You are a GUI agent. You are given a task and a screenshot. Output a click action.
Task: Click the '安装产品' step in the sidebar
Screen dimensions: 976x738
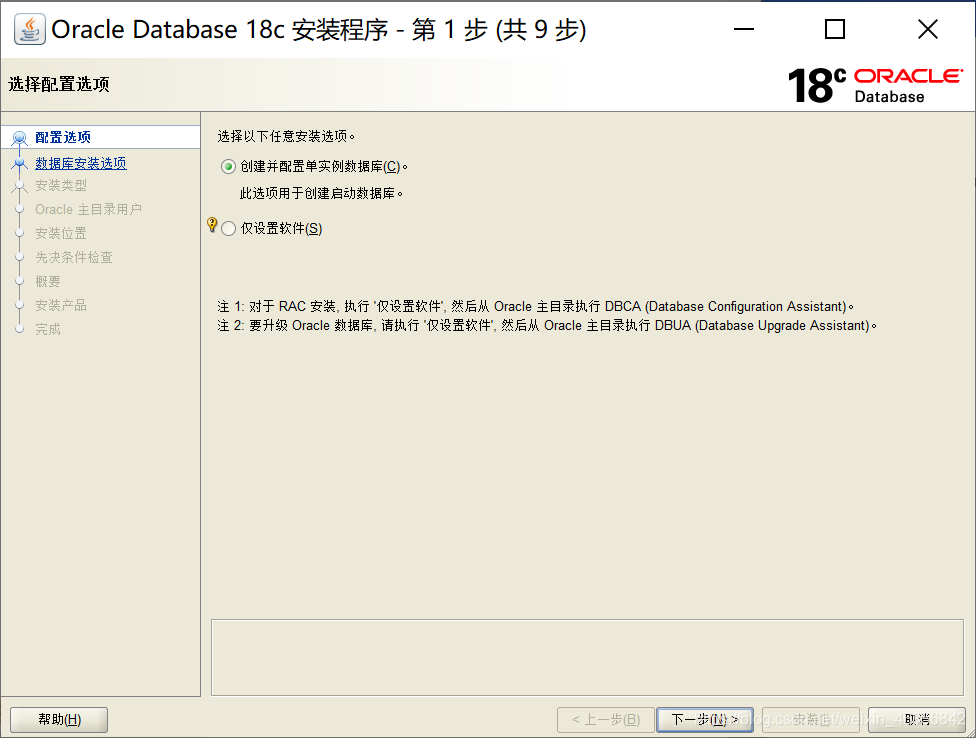pos(61,305)
